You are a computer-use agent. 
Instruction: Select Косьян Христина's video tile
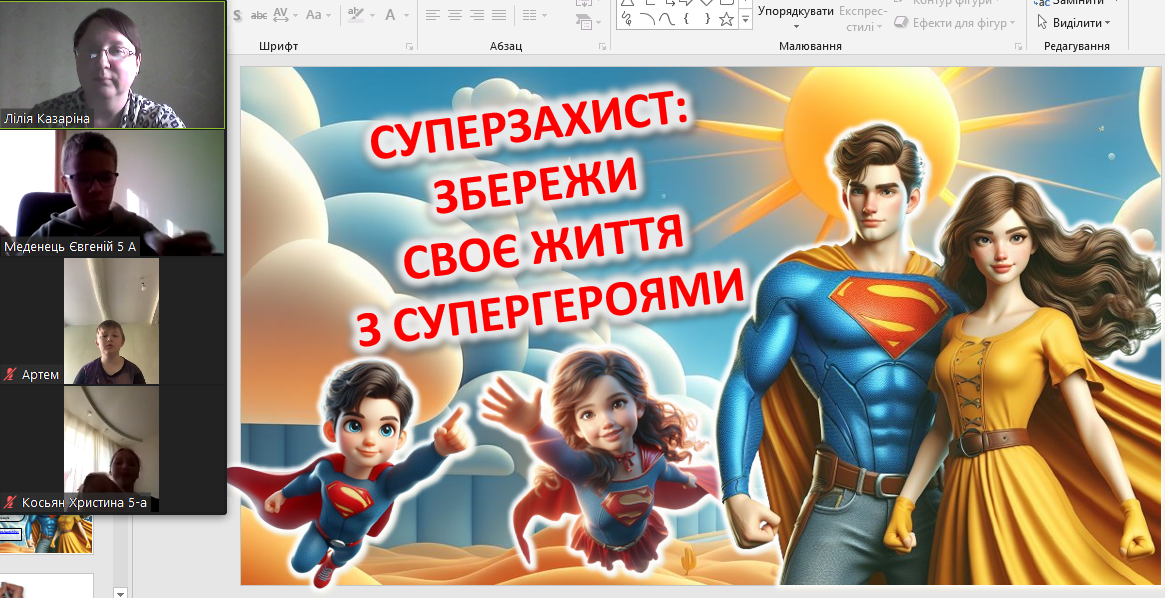pos(112,449)
